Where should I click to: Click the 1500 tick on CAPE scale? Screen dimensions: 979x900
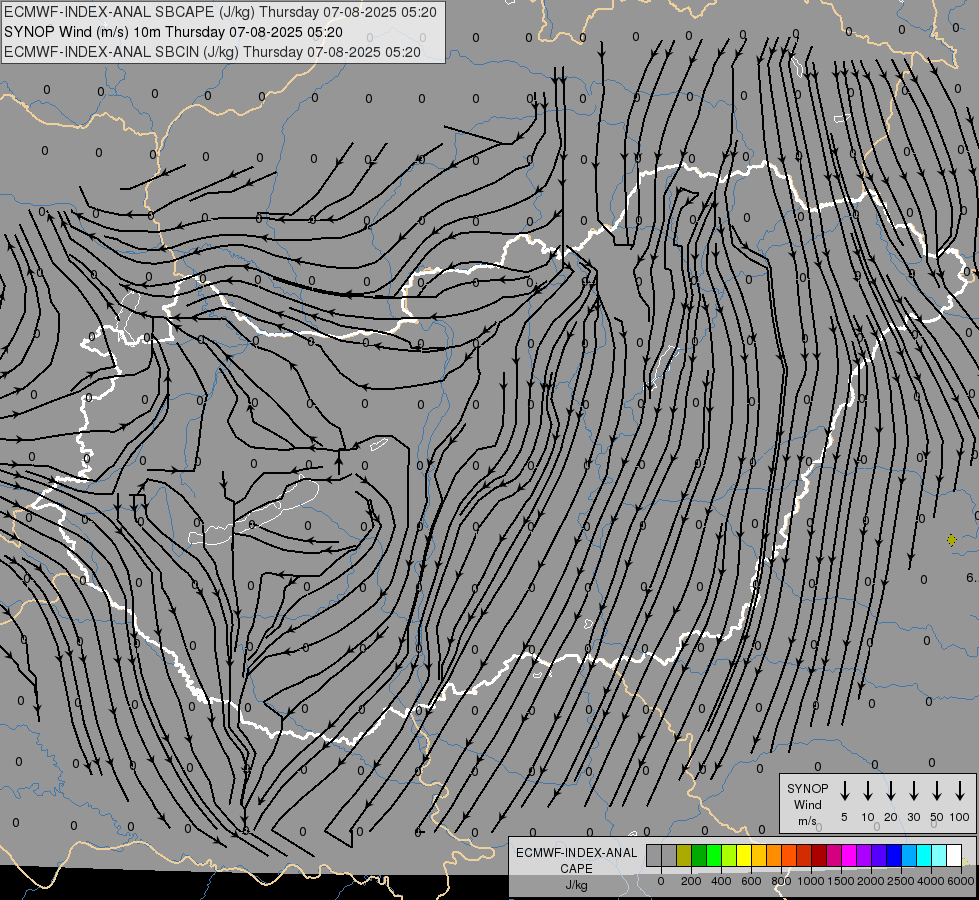[841, 881]
